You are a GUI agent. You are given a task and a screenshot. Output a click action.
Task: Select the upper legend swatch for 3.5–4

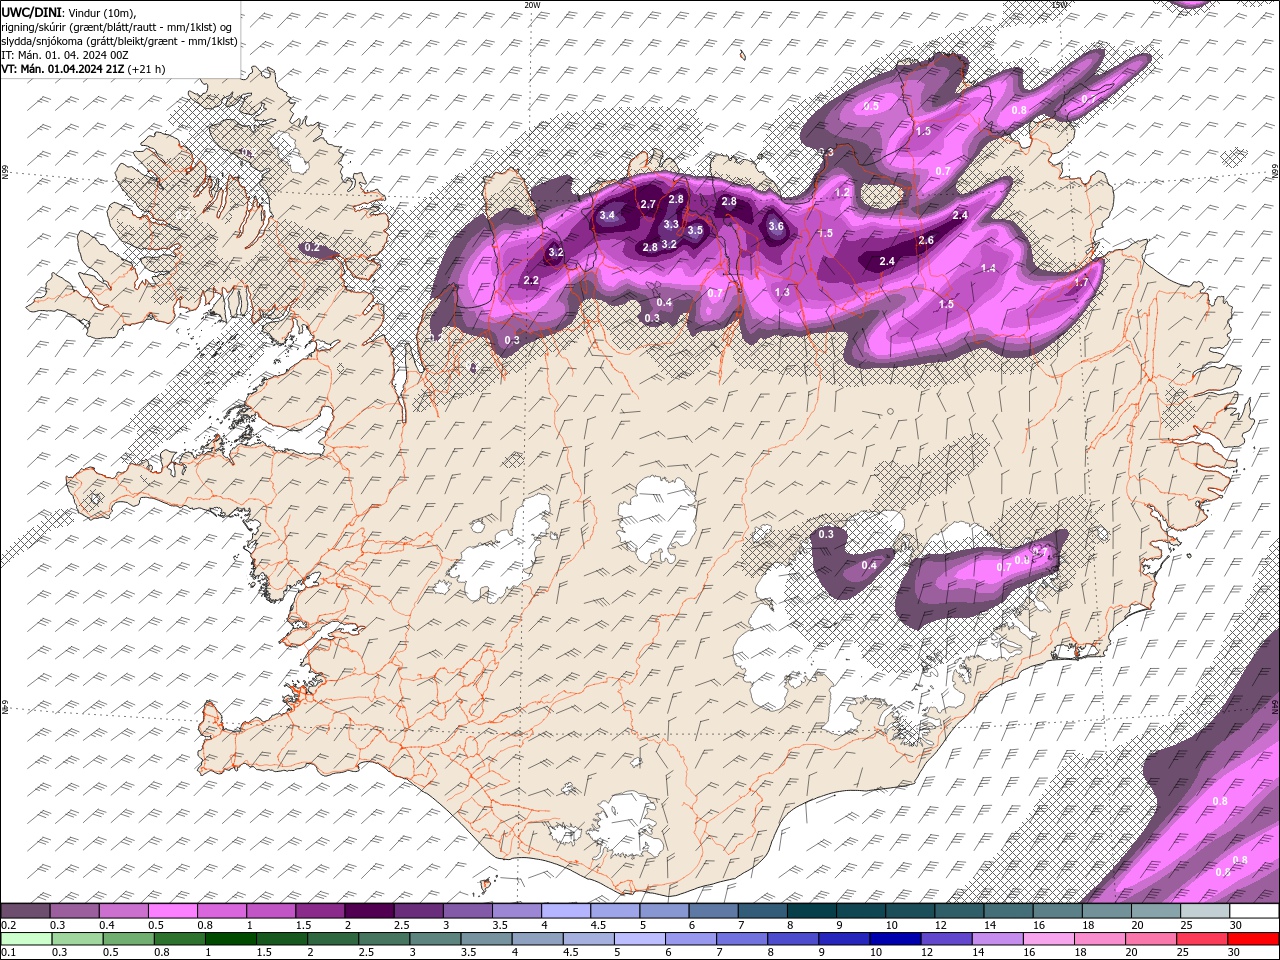click(x=517, y=911)
